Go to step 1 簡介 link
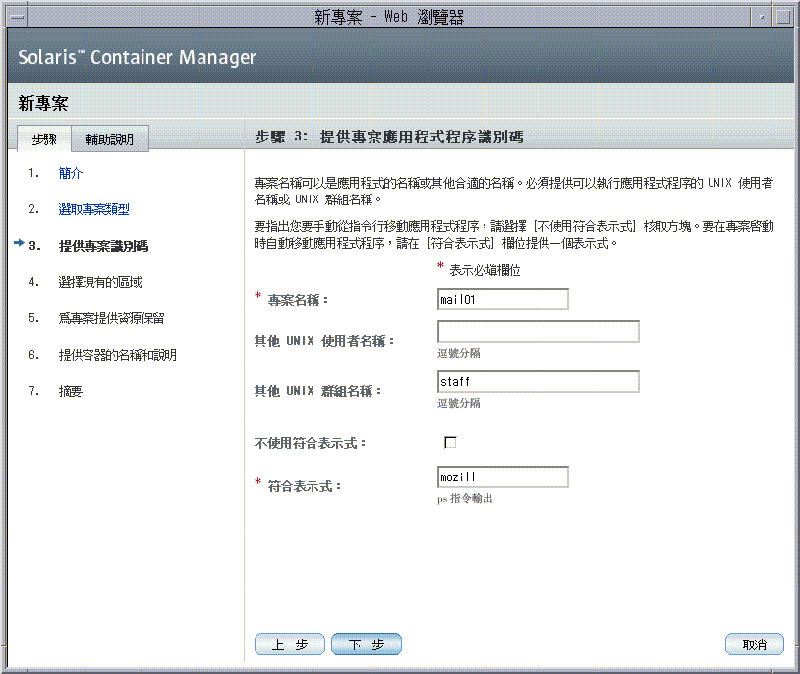Image resolution: width=800 pixels, height=674 pixels. [70, 173]
